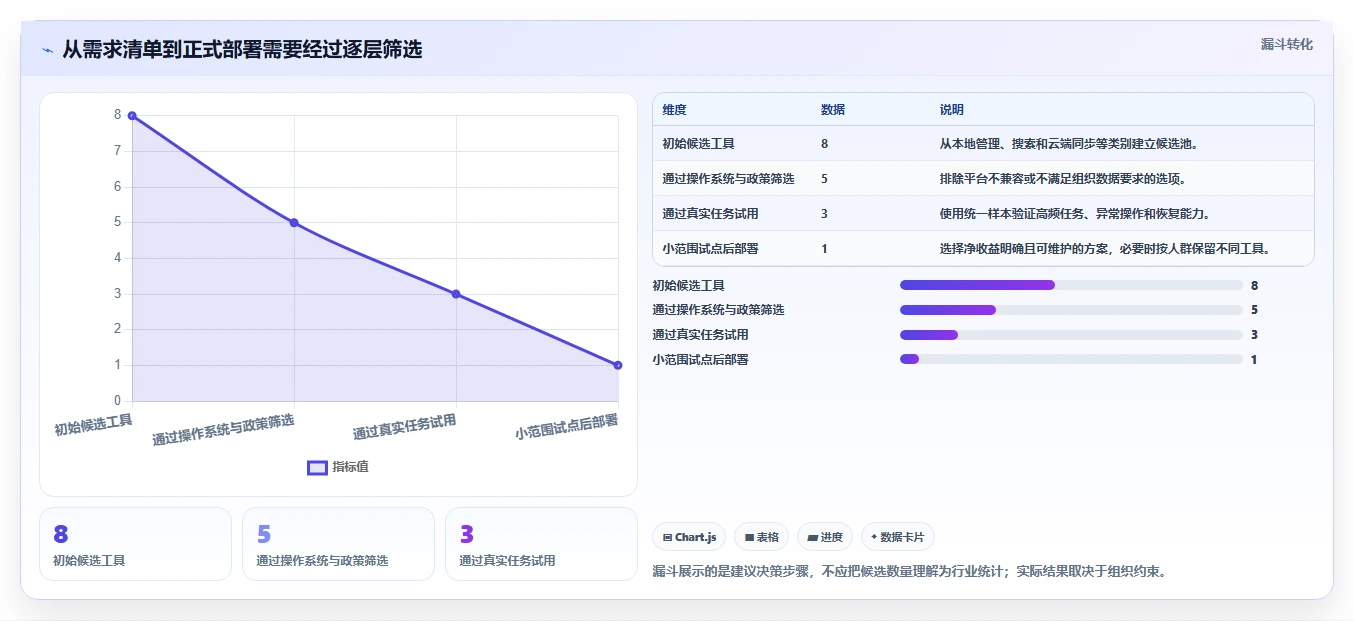Click the value 3 right of the progress bars
Image resolution: width=1354 pixels, height=621 pixels.
point(1254,335)
